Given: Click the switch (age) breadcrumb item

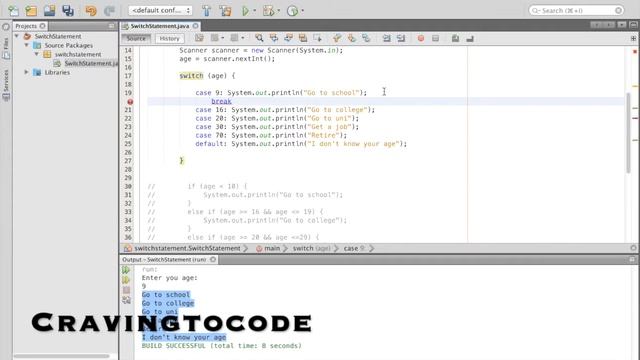Looking at the screenshot, I should click(x=311, y=248).
